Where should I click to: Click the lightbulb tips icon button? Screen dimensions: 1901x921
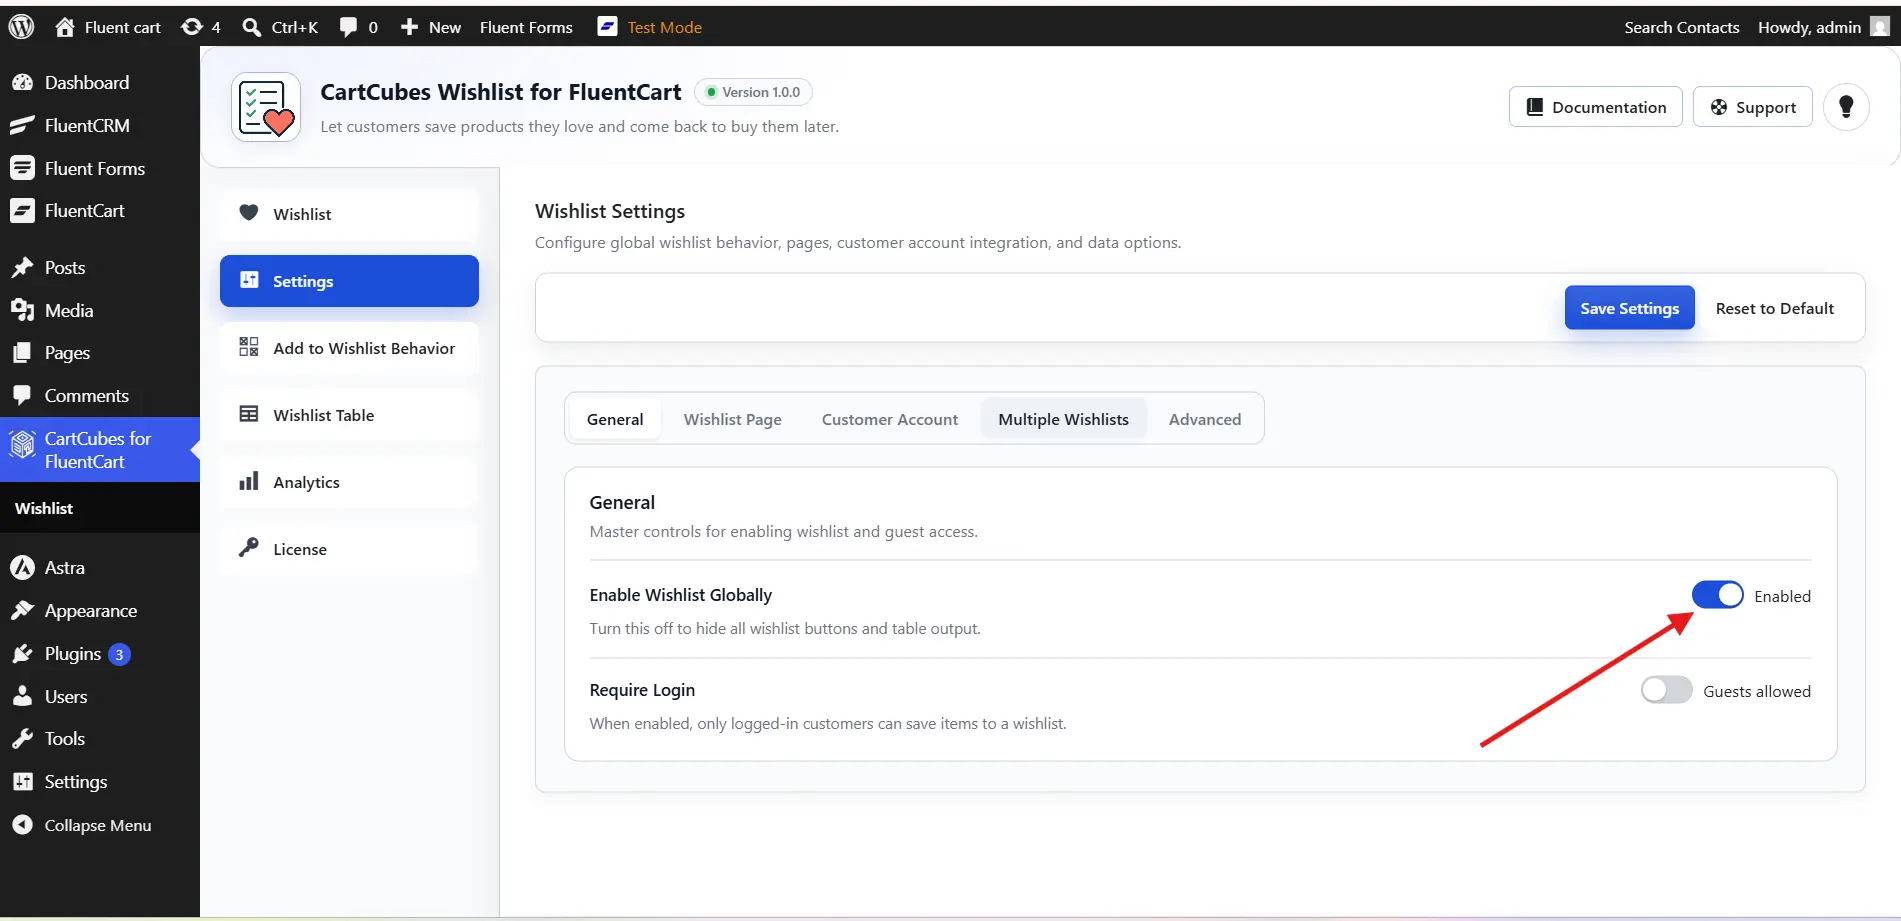pos(1846,107)
